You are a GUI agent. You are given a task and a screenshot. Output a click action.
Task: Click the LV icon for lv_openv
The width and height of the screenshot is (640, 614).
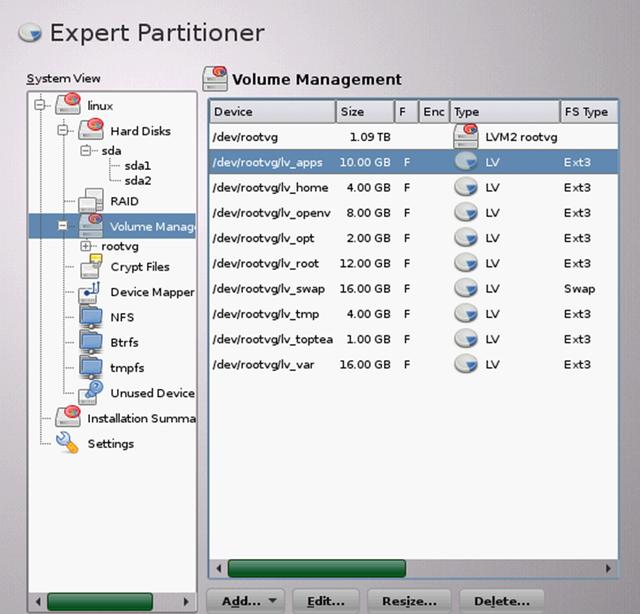click(466, 212)
